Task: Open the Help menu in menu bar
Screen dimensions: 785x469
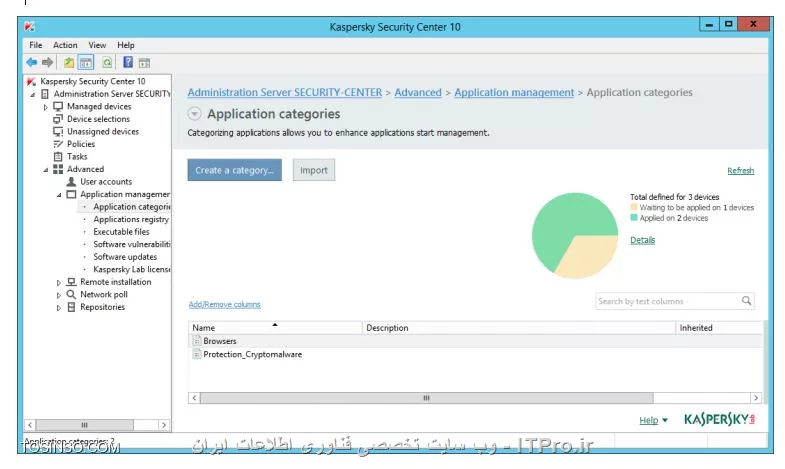Action: 126,45
